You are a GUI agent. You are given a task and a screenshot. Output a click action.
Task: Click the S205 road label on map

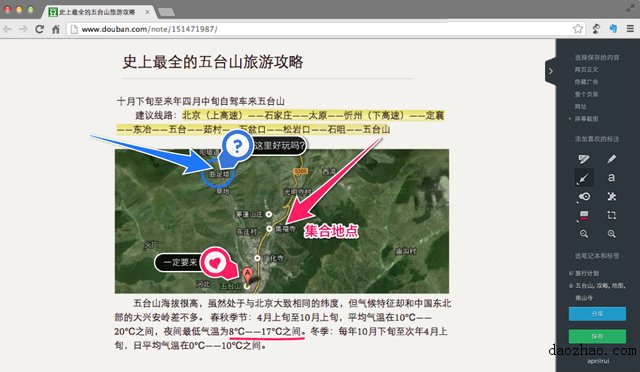pyautogui.click(x=300, y=171)
